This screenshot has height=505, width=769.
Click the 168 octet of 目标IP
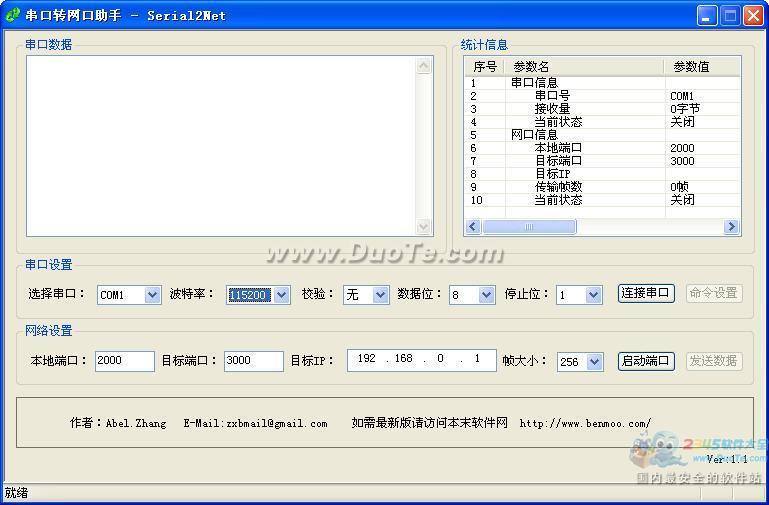(x=404, y=358)
